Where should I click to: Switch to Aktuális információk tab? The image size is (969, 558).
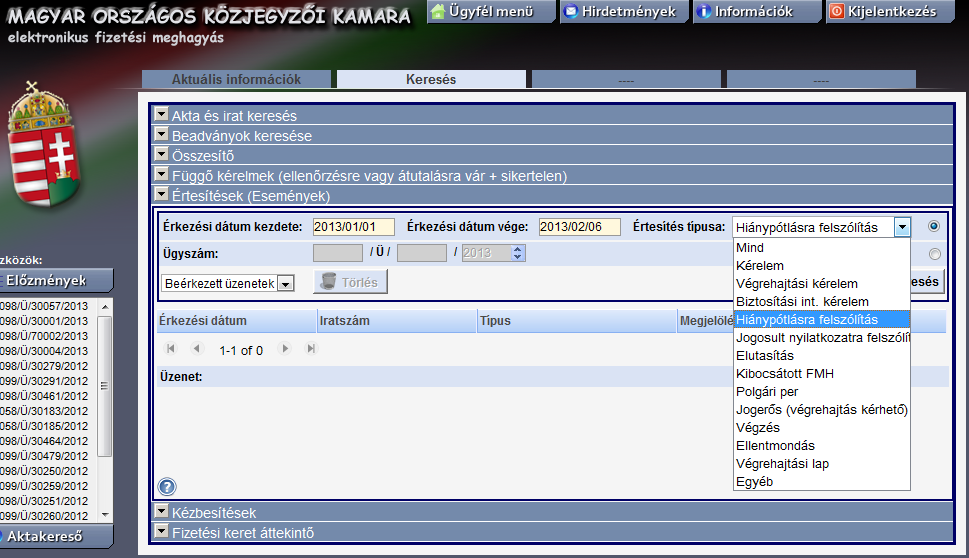click(236, 79)
